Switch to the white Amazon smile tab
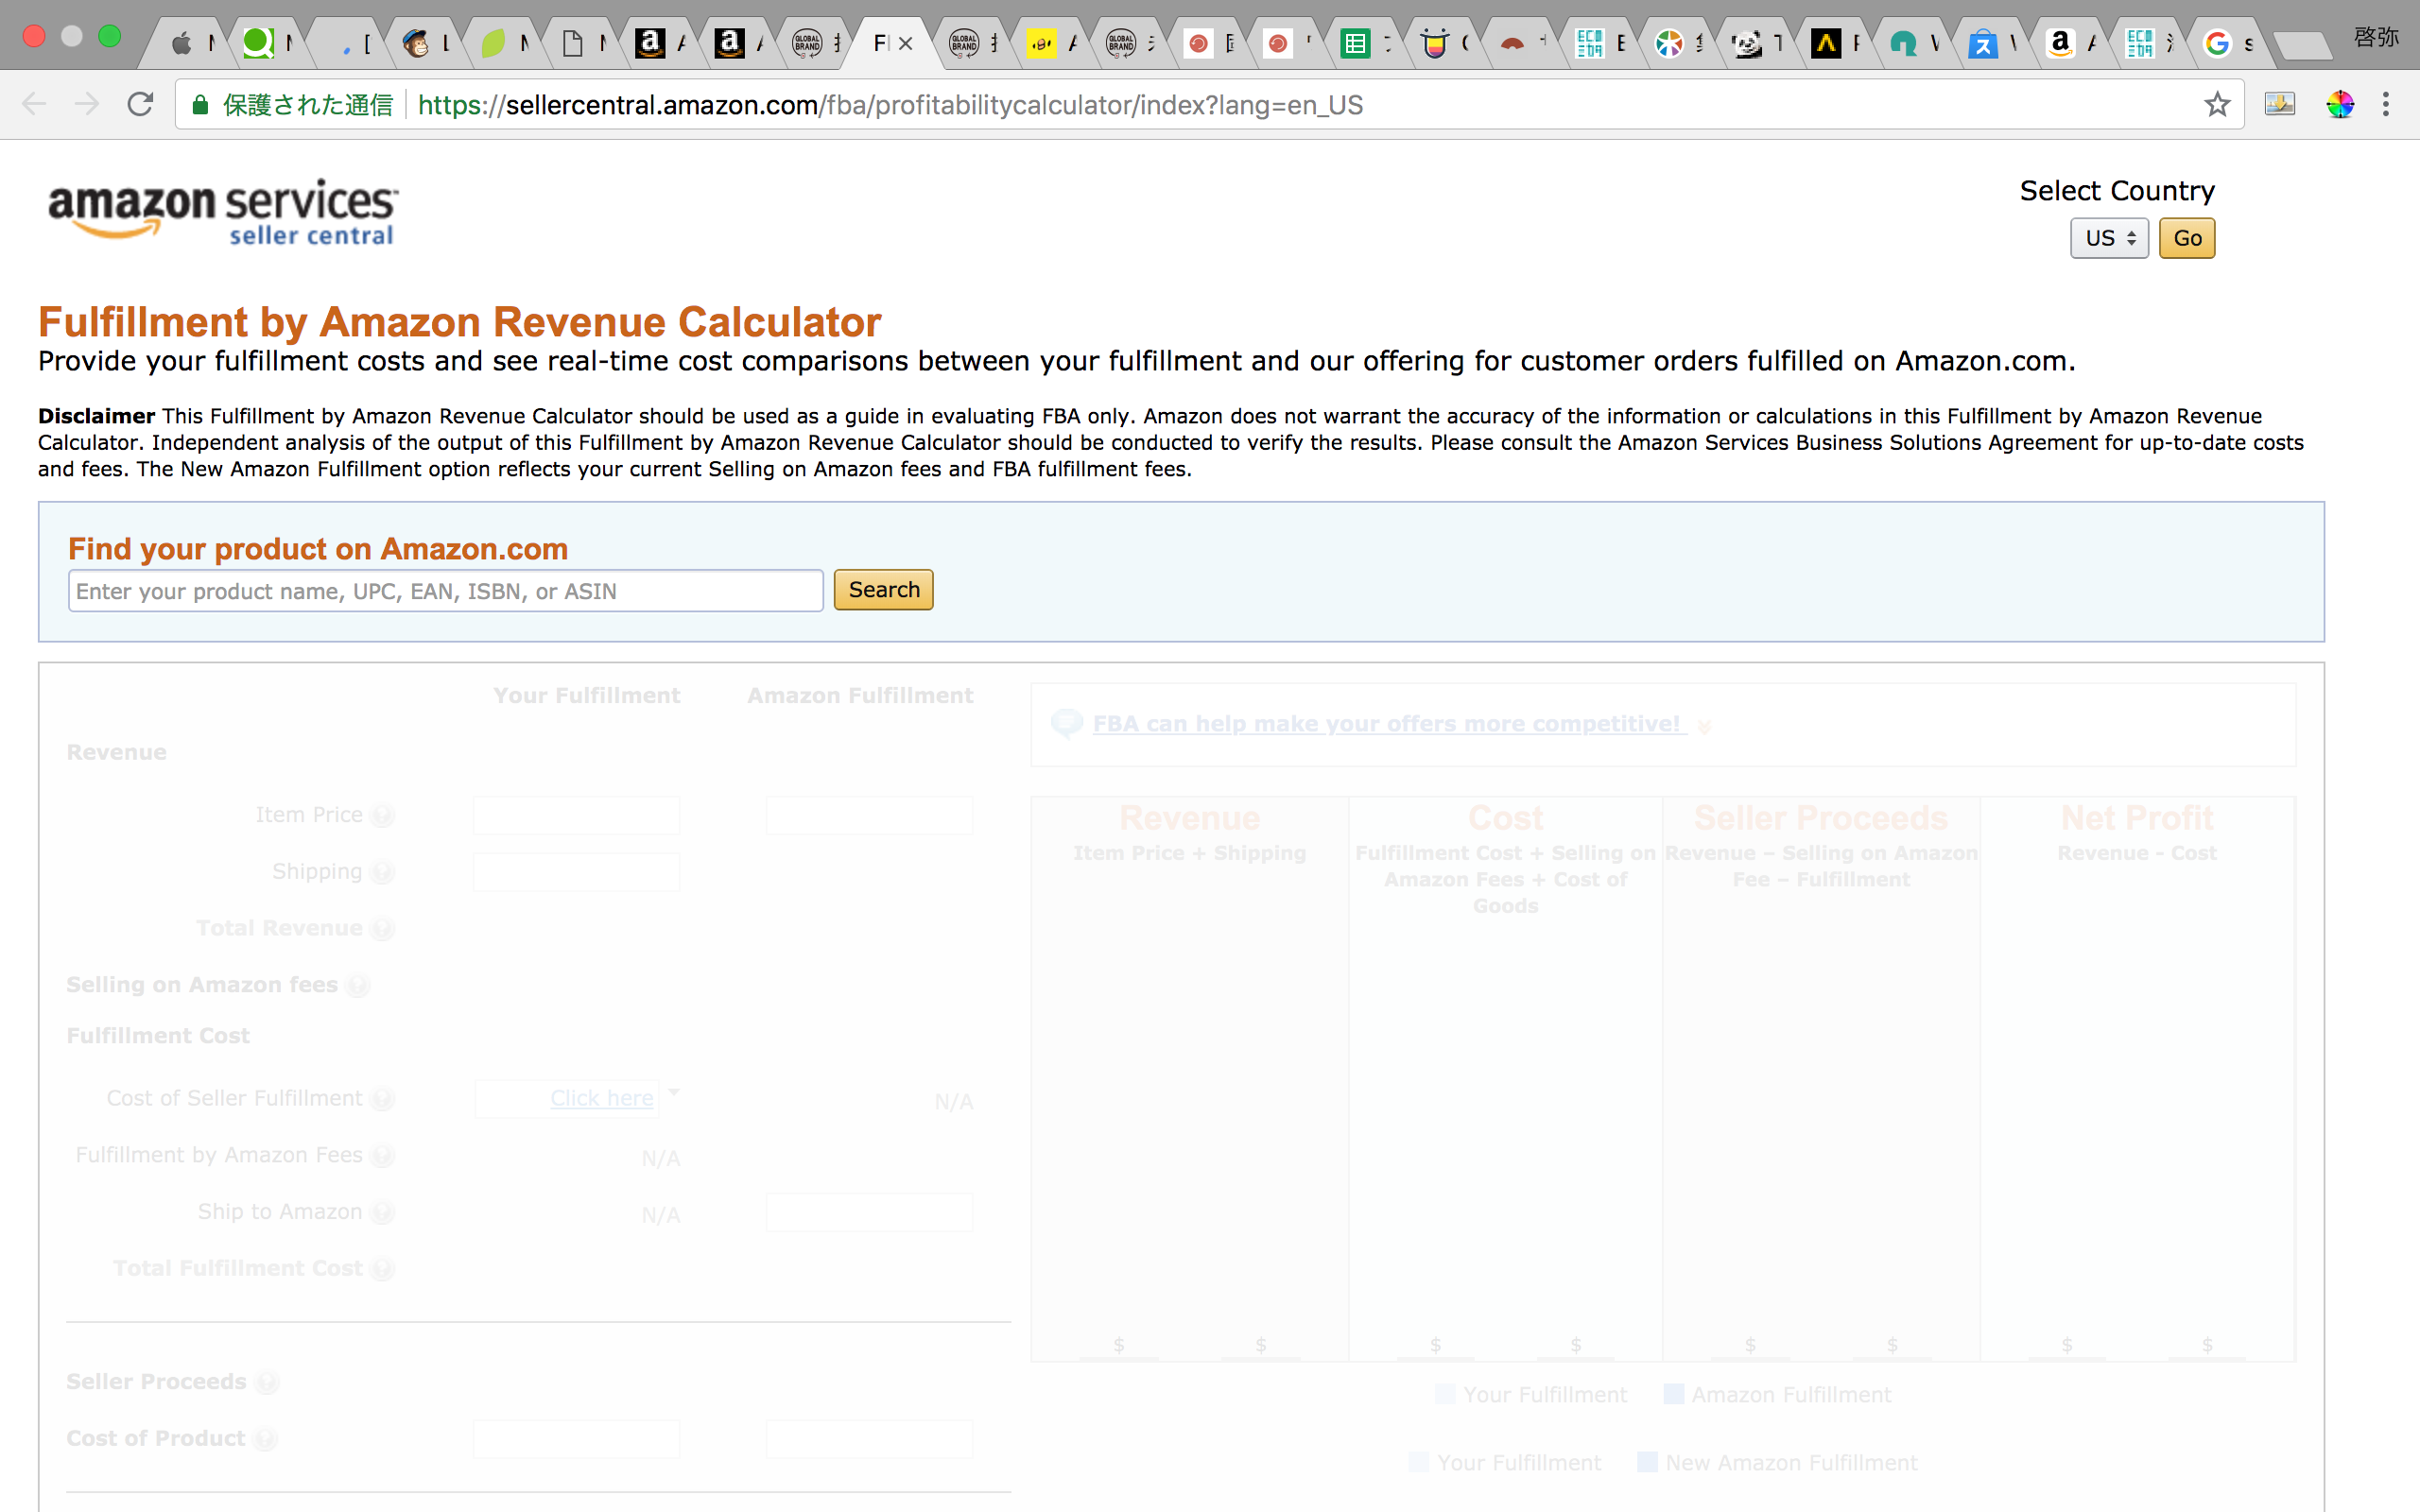Image resolution: width=2420 pixels, height=1512 pixels. tap(2060, 43)
